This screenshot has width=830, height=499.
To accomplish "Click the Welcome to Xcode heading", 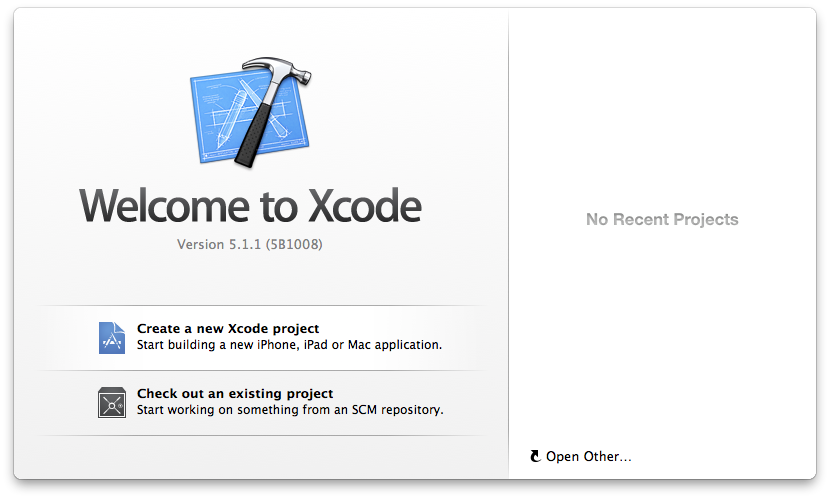I will 250,205.
